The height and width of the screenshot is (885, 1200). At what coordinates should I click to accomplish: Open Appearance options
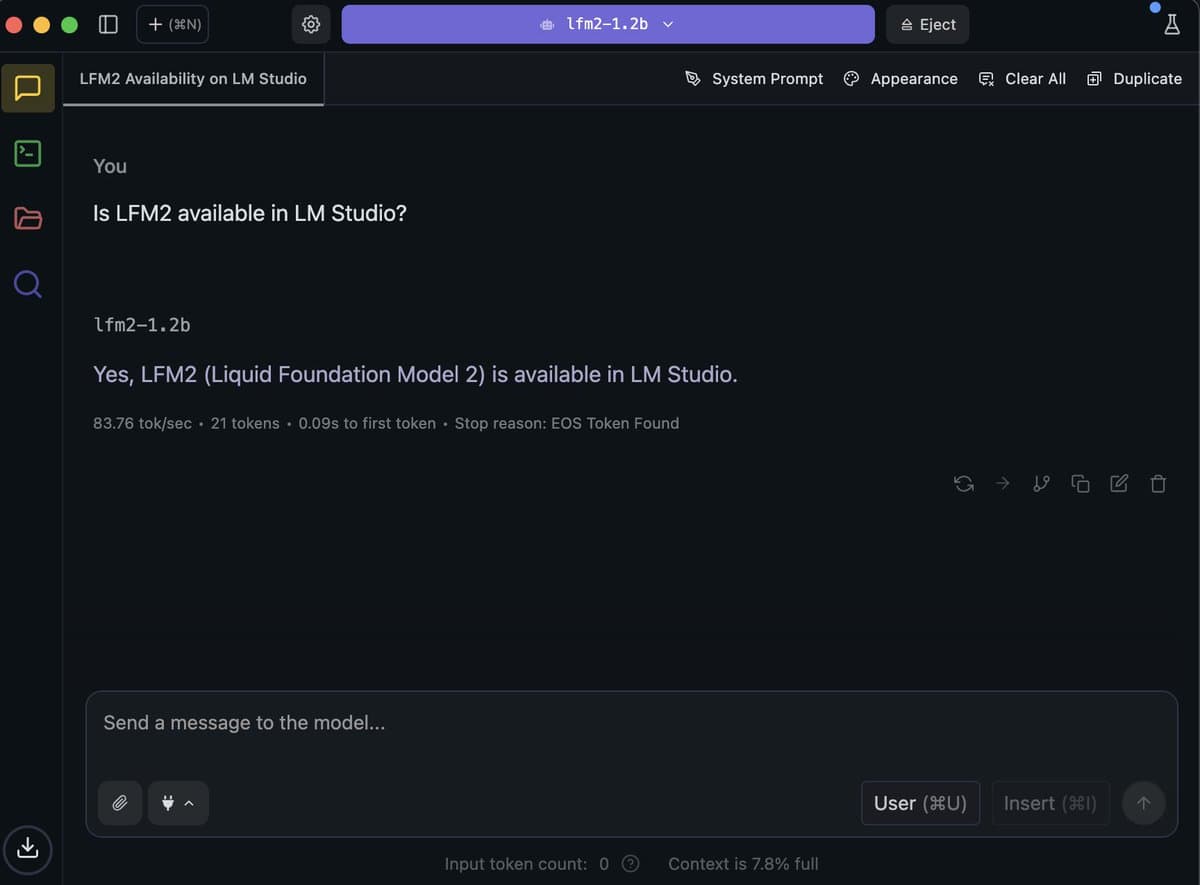click(x=900, y=79)
